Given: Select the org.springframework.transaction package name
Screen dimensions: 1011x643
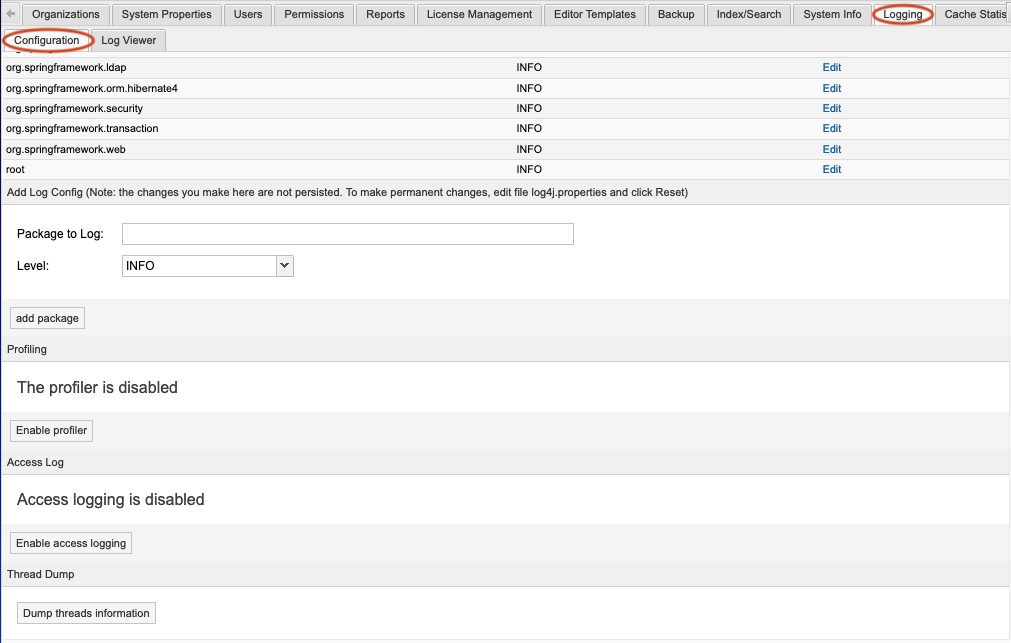Looking at the screenshot, I should pos(82,128).
